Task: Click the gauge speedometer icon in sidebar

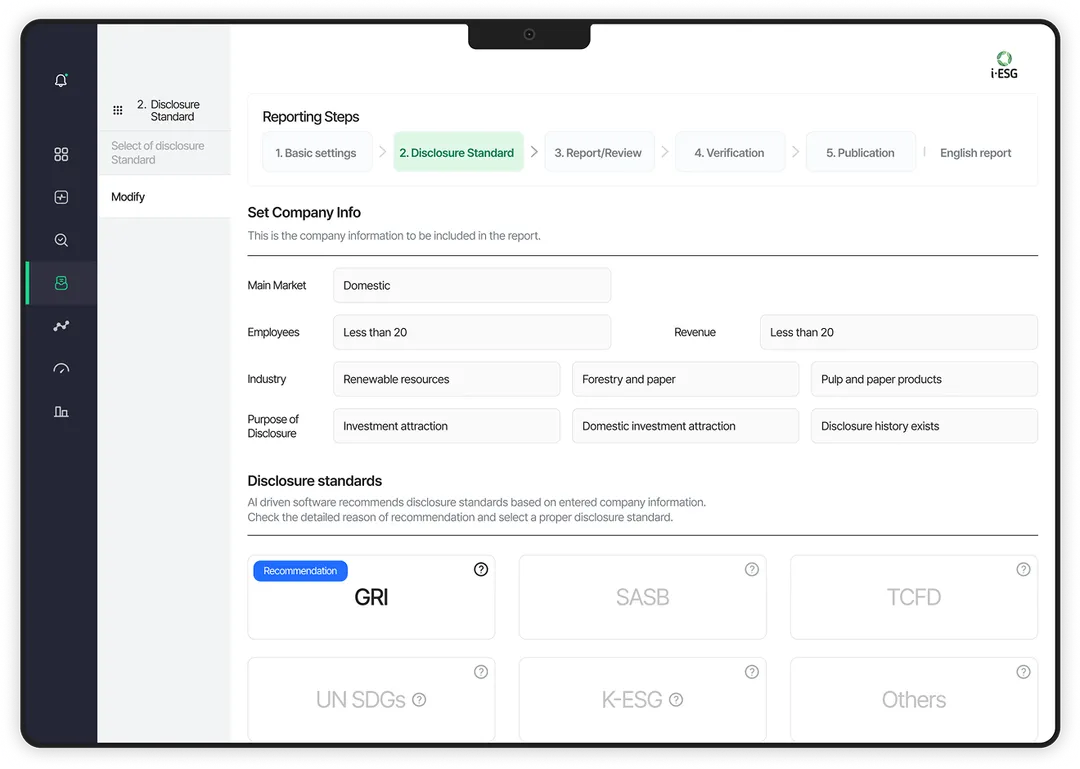Action: point(61,369)
